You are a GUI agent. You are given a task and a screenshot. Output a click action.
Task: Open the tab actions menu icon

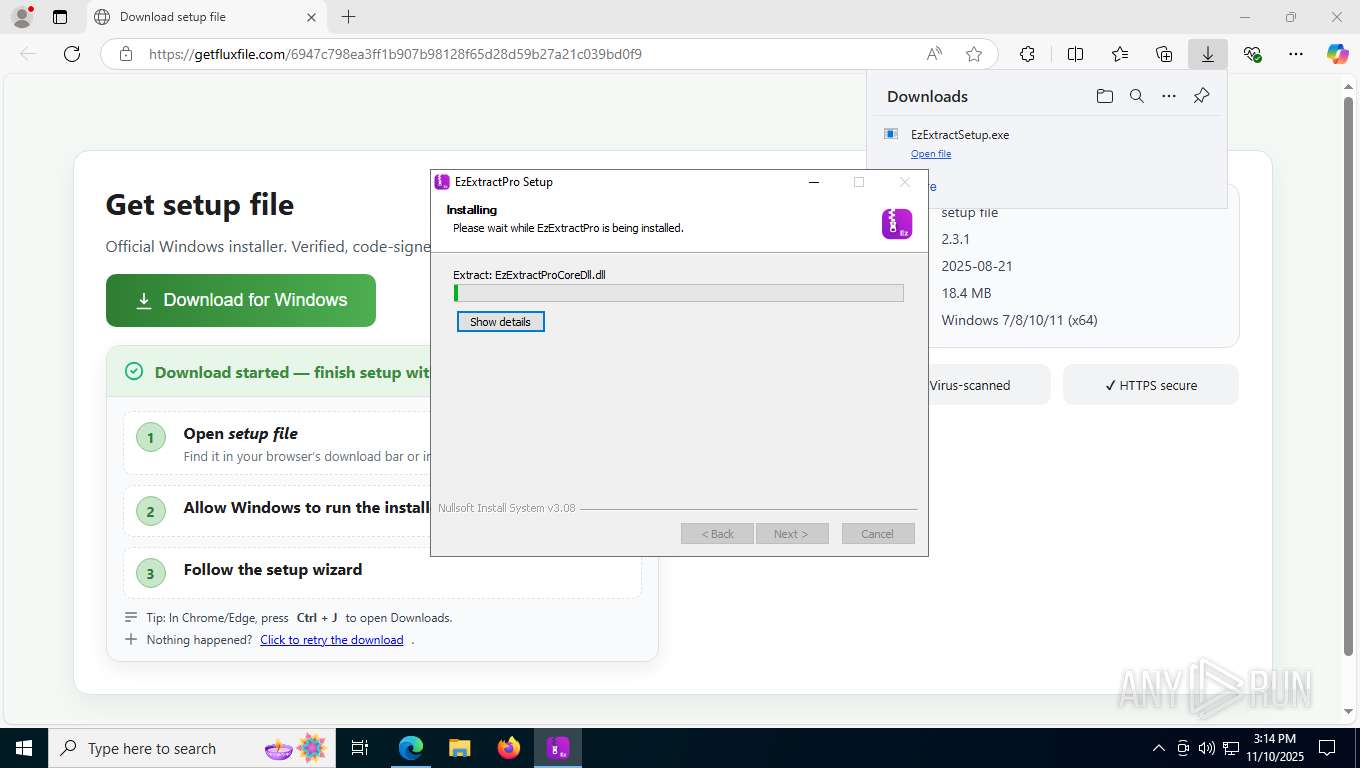(x=60, y=17)
